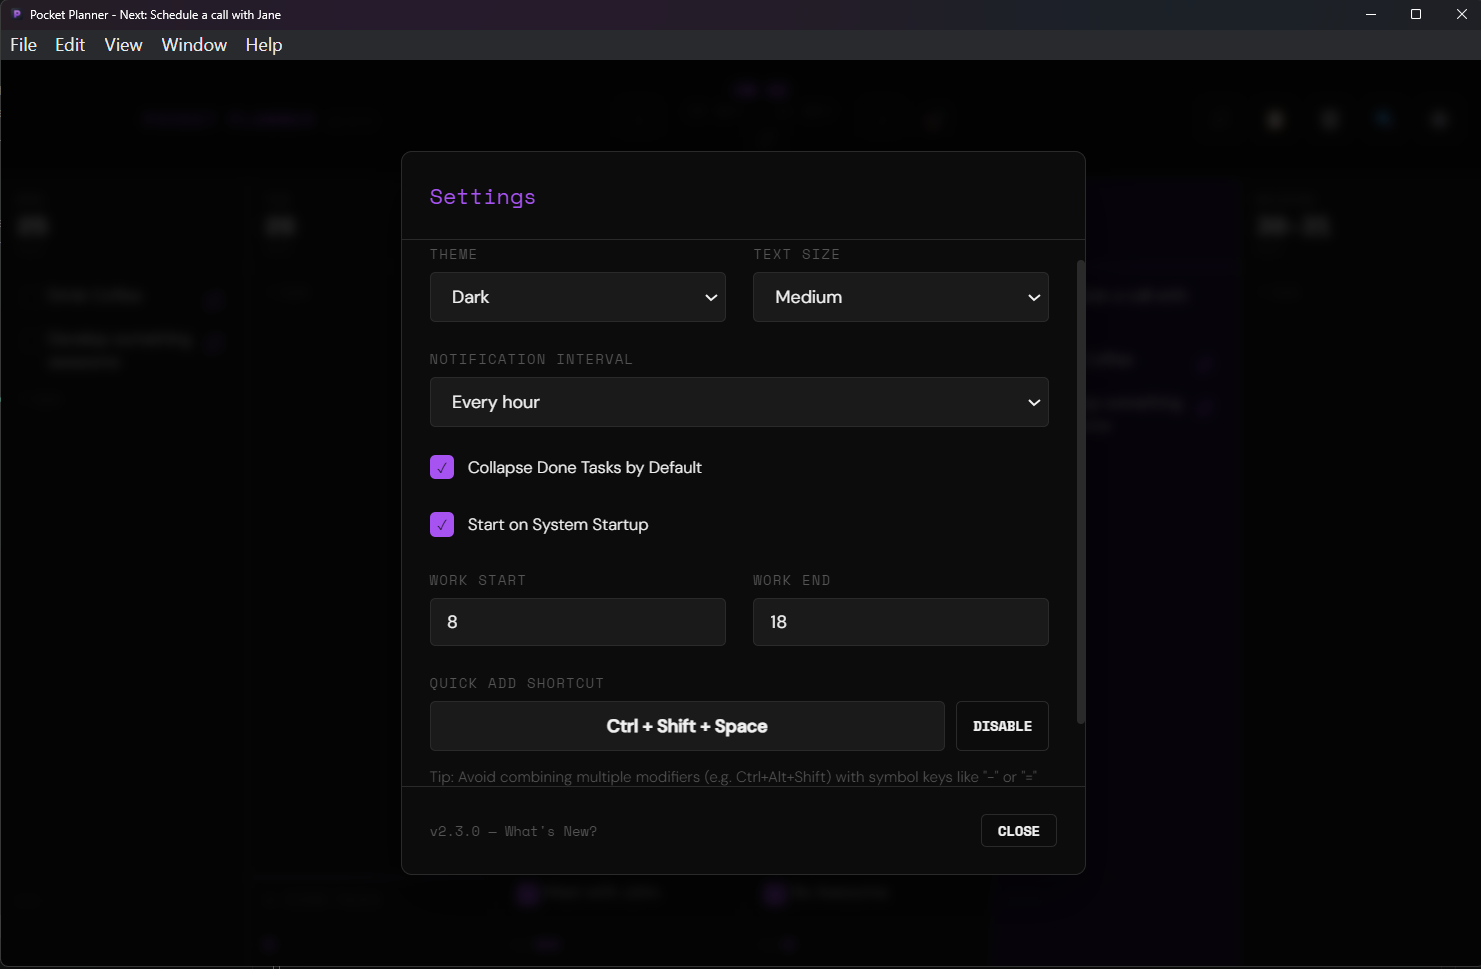Click the Settings heading text

pos(482,197)
